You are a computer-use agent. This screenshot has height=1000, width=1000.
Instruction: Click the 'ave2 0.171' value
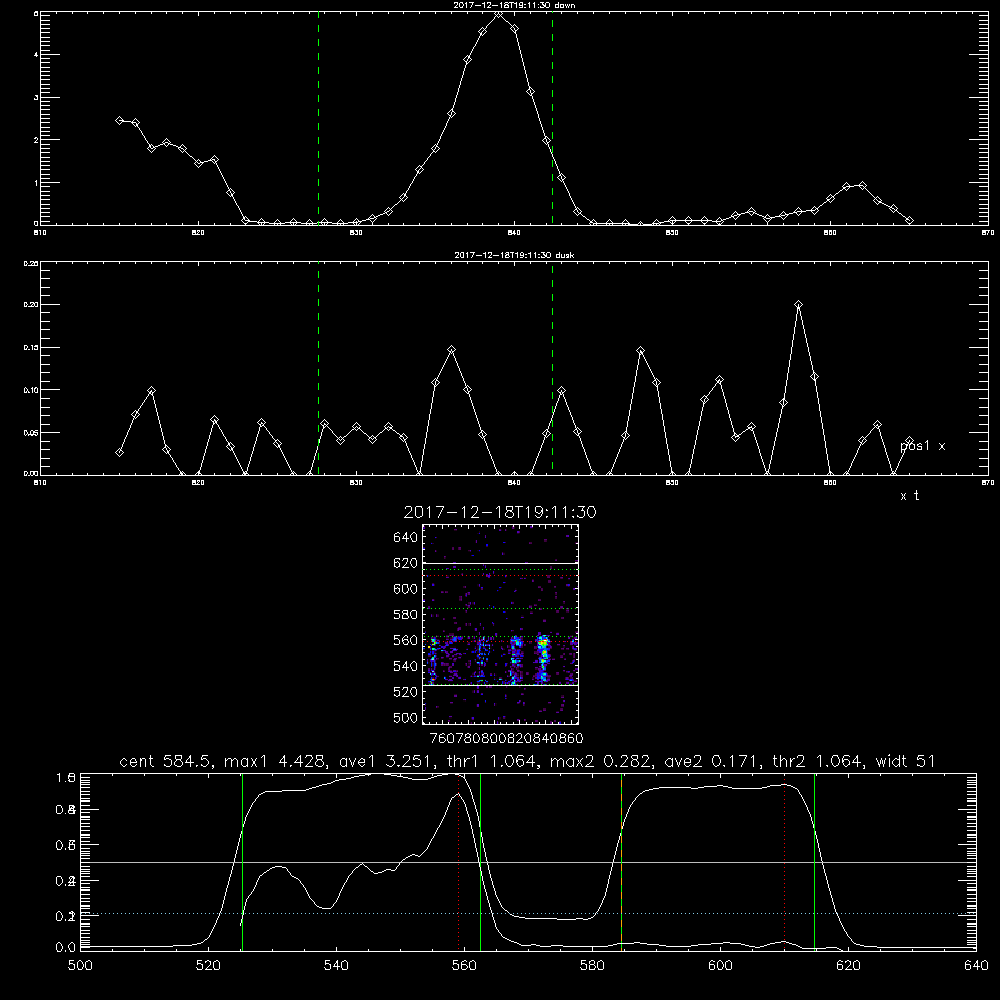[x=713, y=761]
